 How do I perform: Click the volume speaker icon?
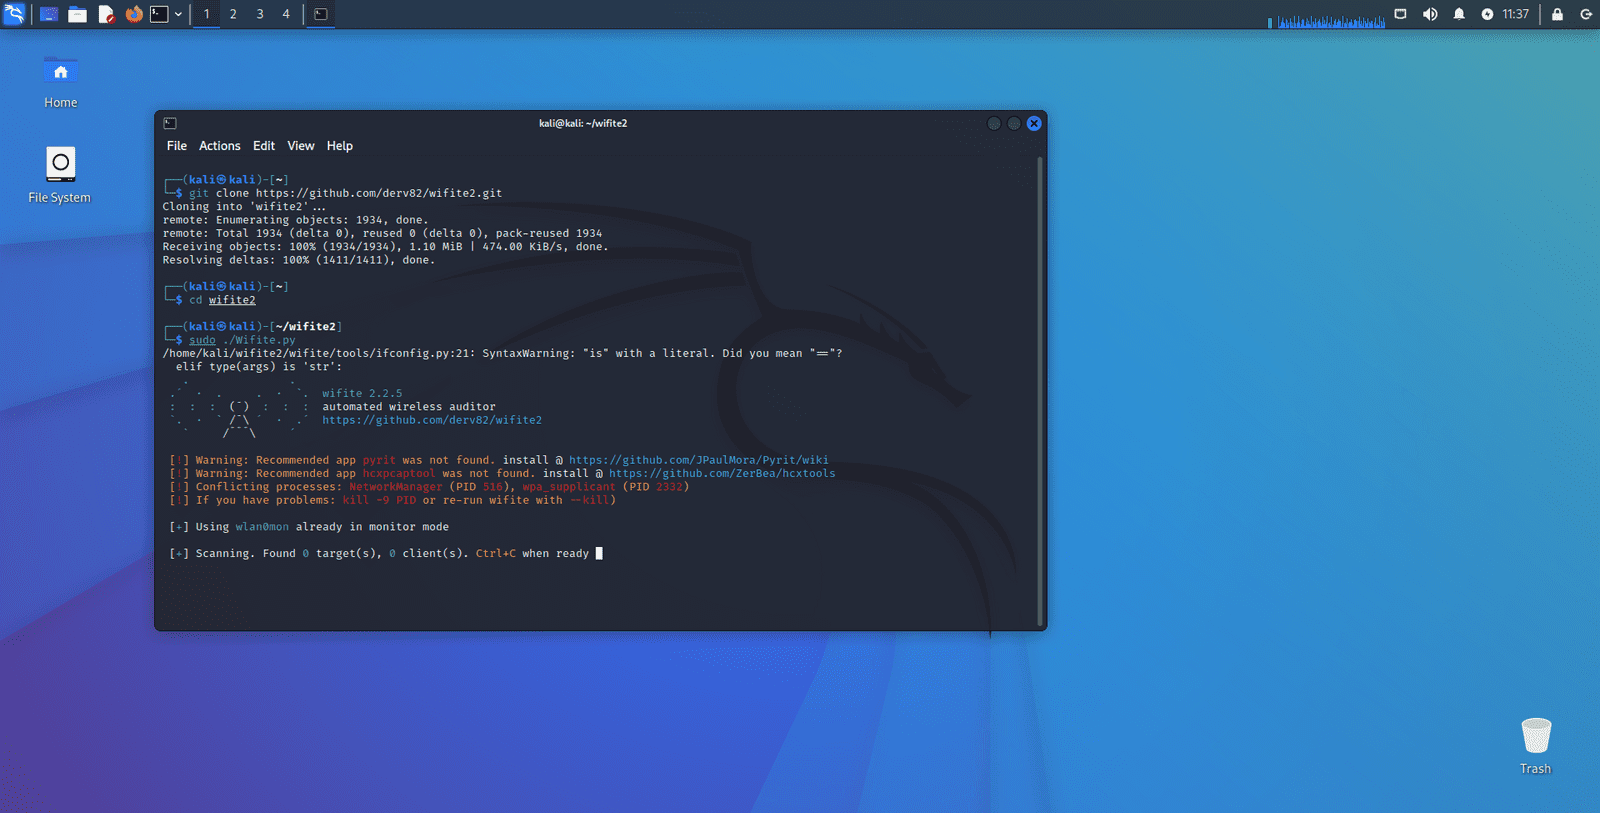pyautogui.click(x=1430, y=14)
